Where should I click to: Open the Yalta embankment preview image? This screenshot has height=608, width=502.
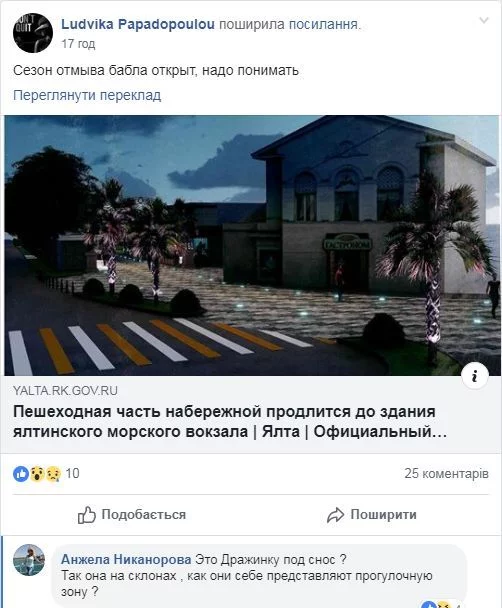point(252,245)
